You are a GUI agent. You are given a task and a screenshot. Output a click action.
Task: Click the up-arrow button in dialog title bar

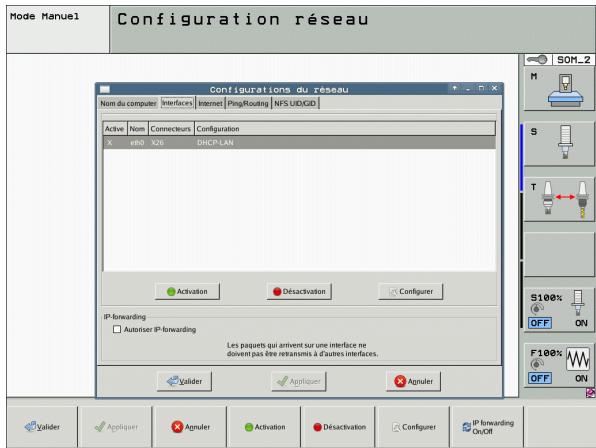pyautogui.click(x=455, y=88)
